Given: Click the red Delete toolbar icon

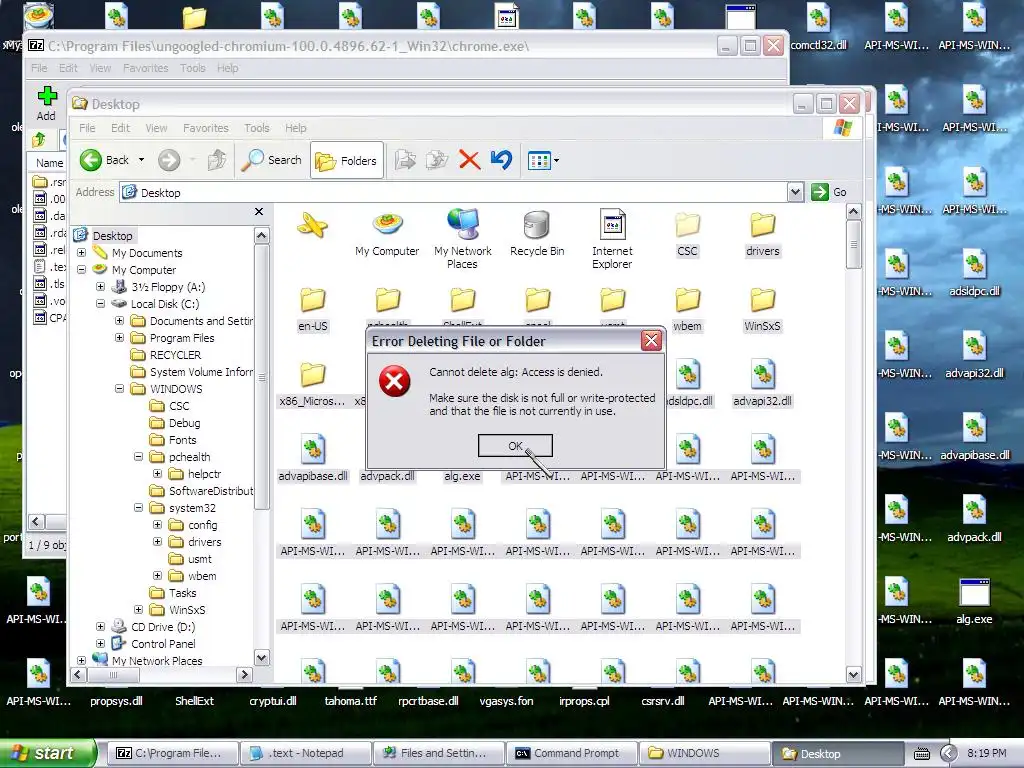Looking at the screenshot, I should point(469,160).
